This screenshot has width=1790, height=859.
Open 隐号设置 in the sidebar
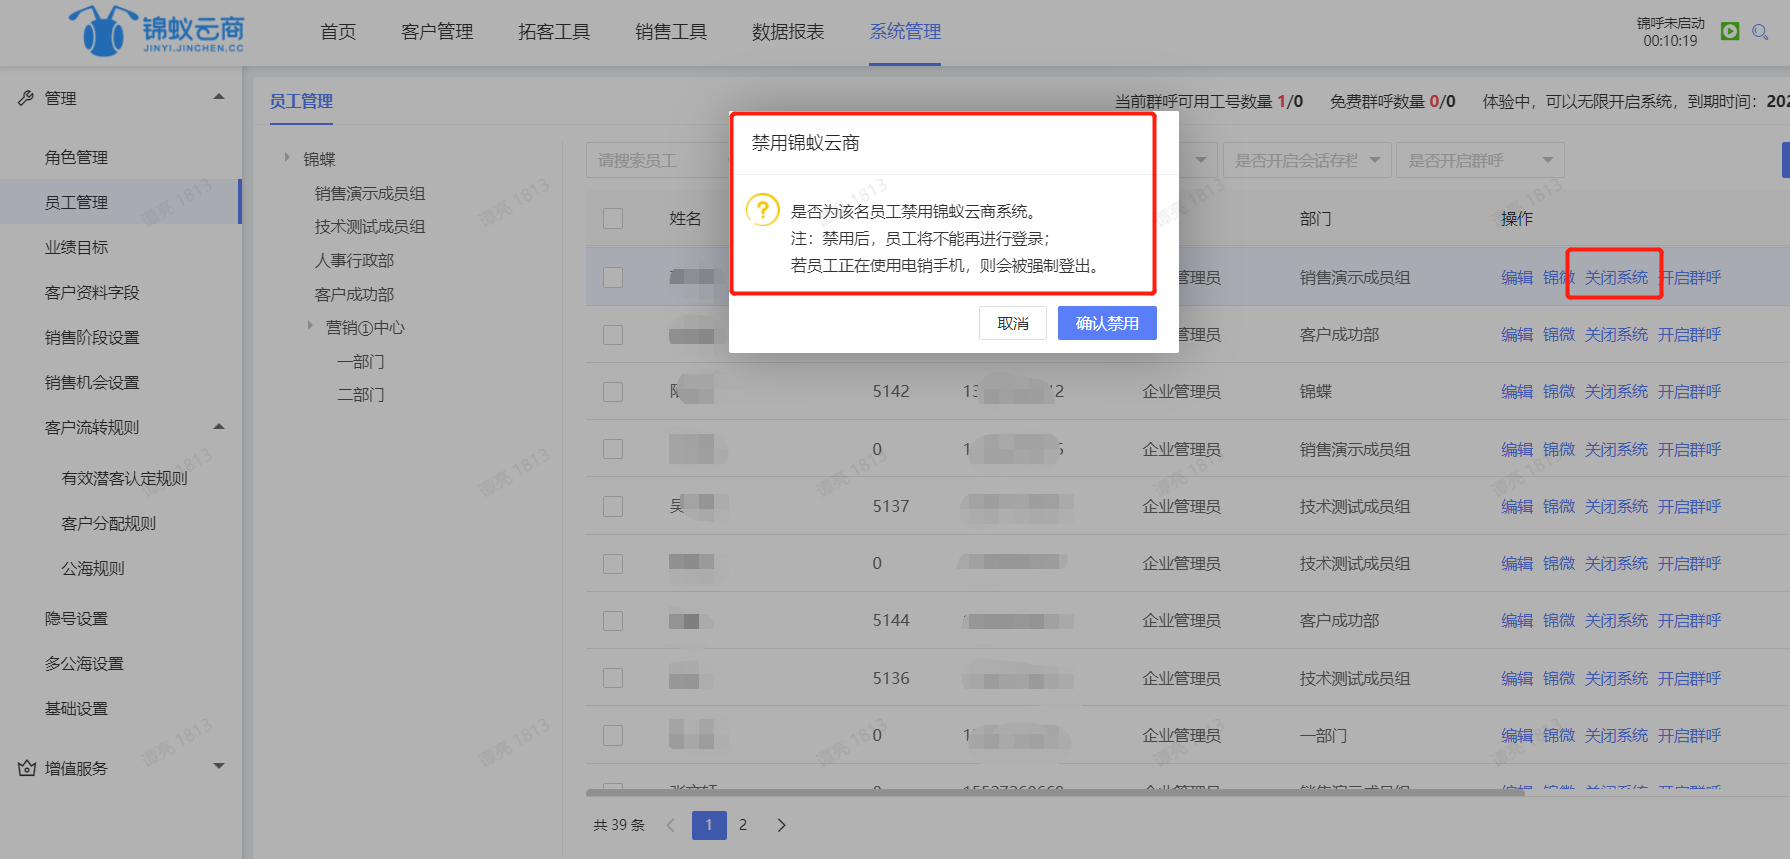[x=76, y=618]
